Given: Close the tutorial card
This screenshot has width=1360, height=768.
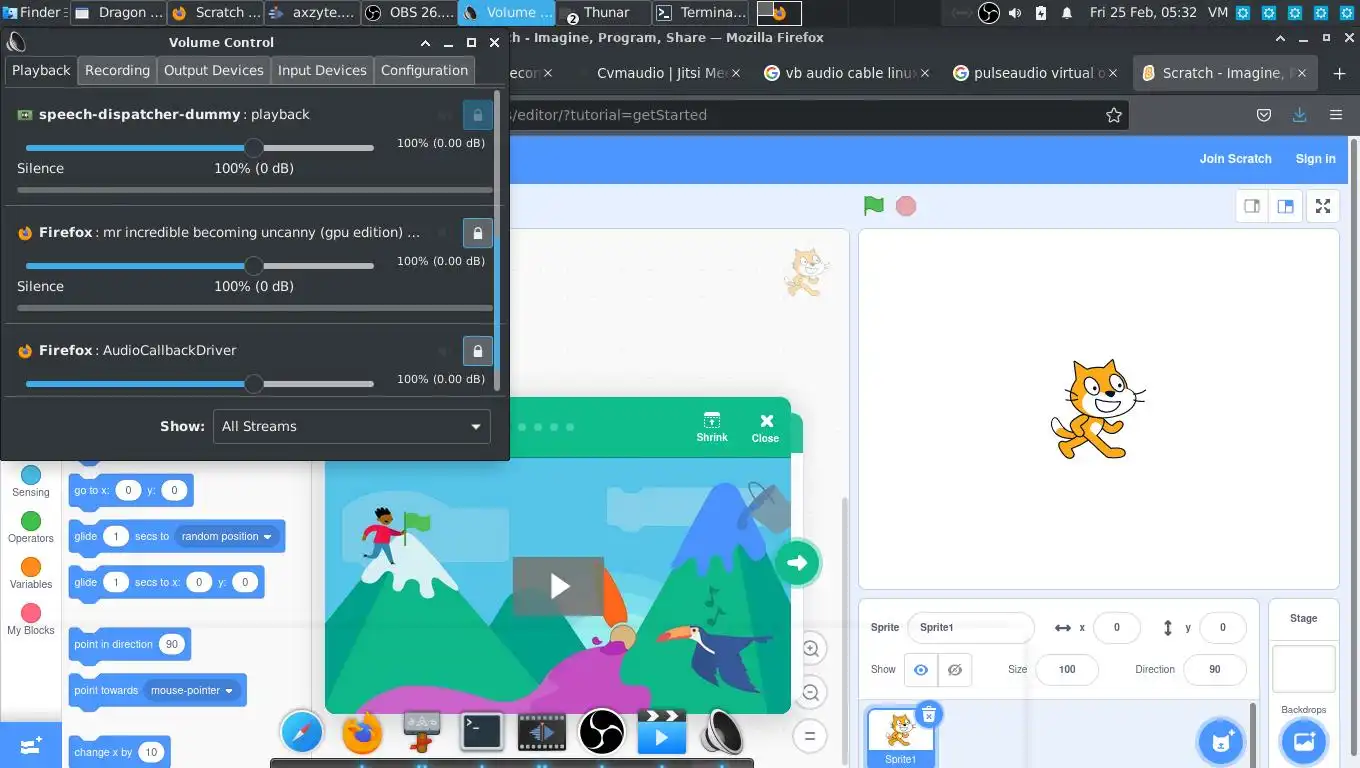Looking at the screenshot, I should coord(766,428).
